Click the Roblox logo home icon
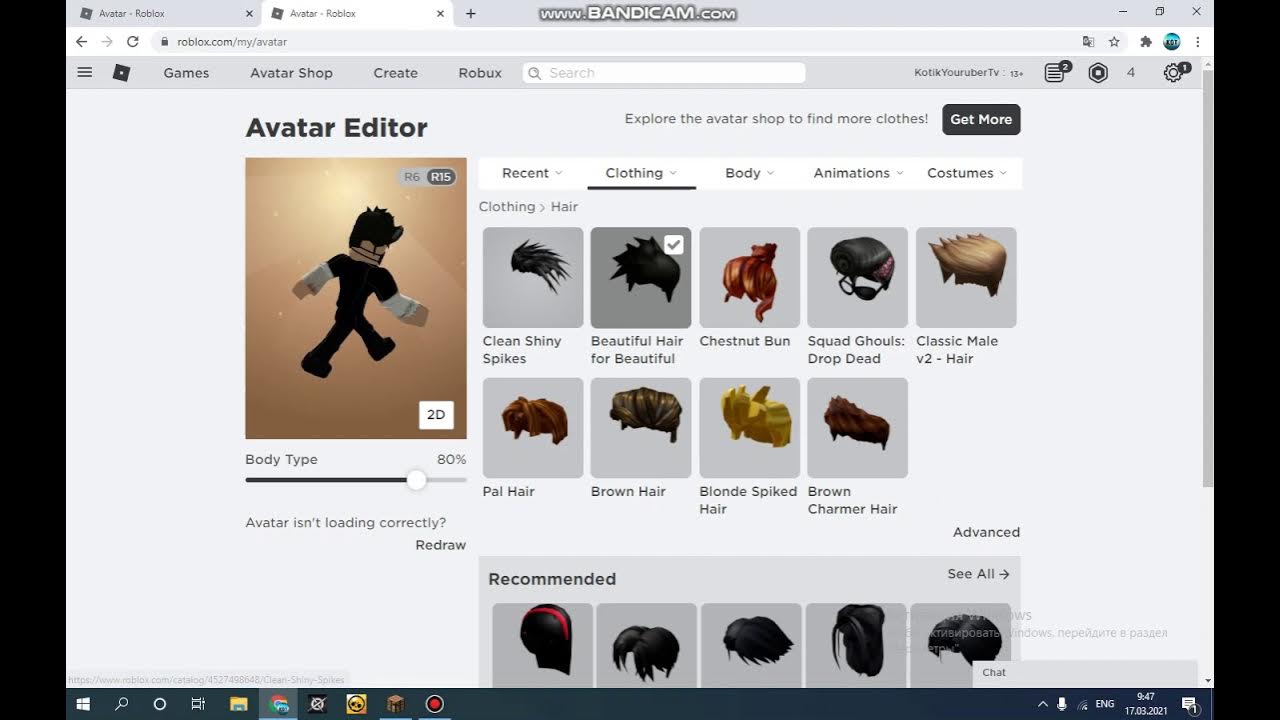Image resolution: width=1280 pixels, height=720 pixels. 121,72
